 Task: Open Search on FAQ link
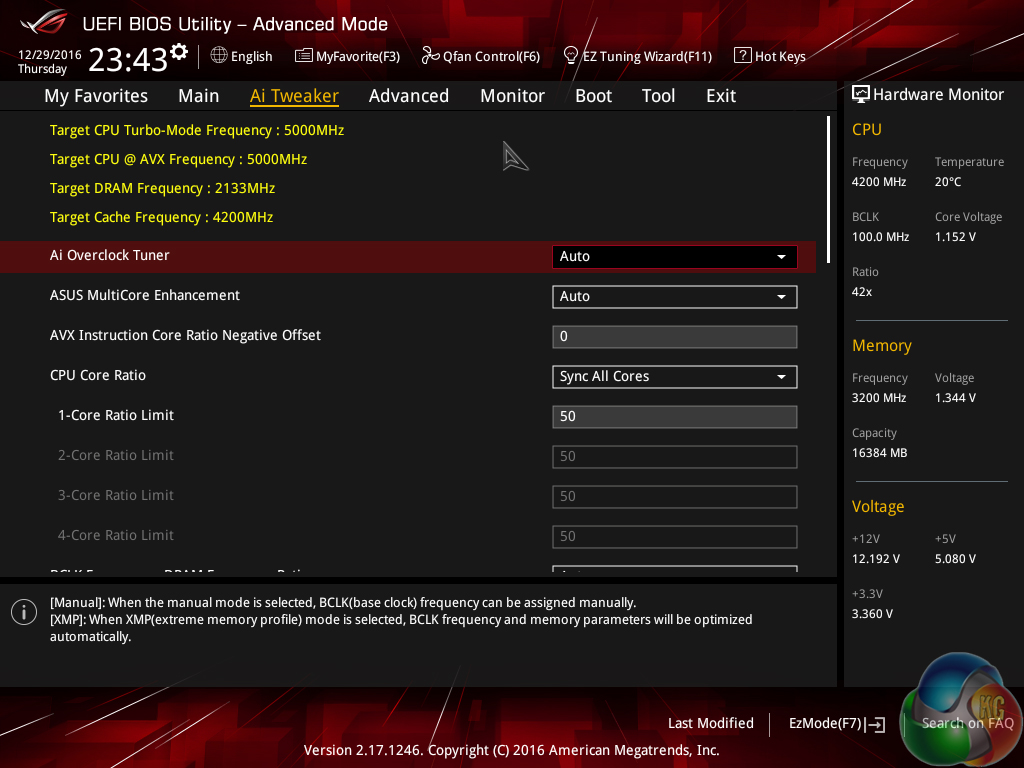[x=967, y=723]
